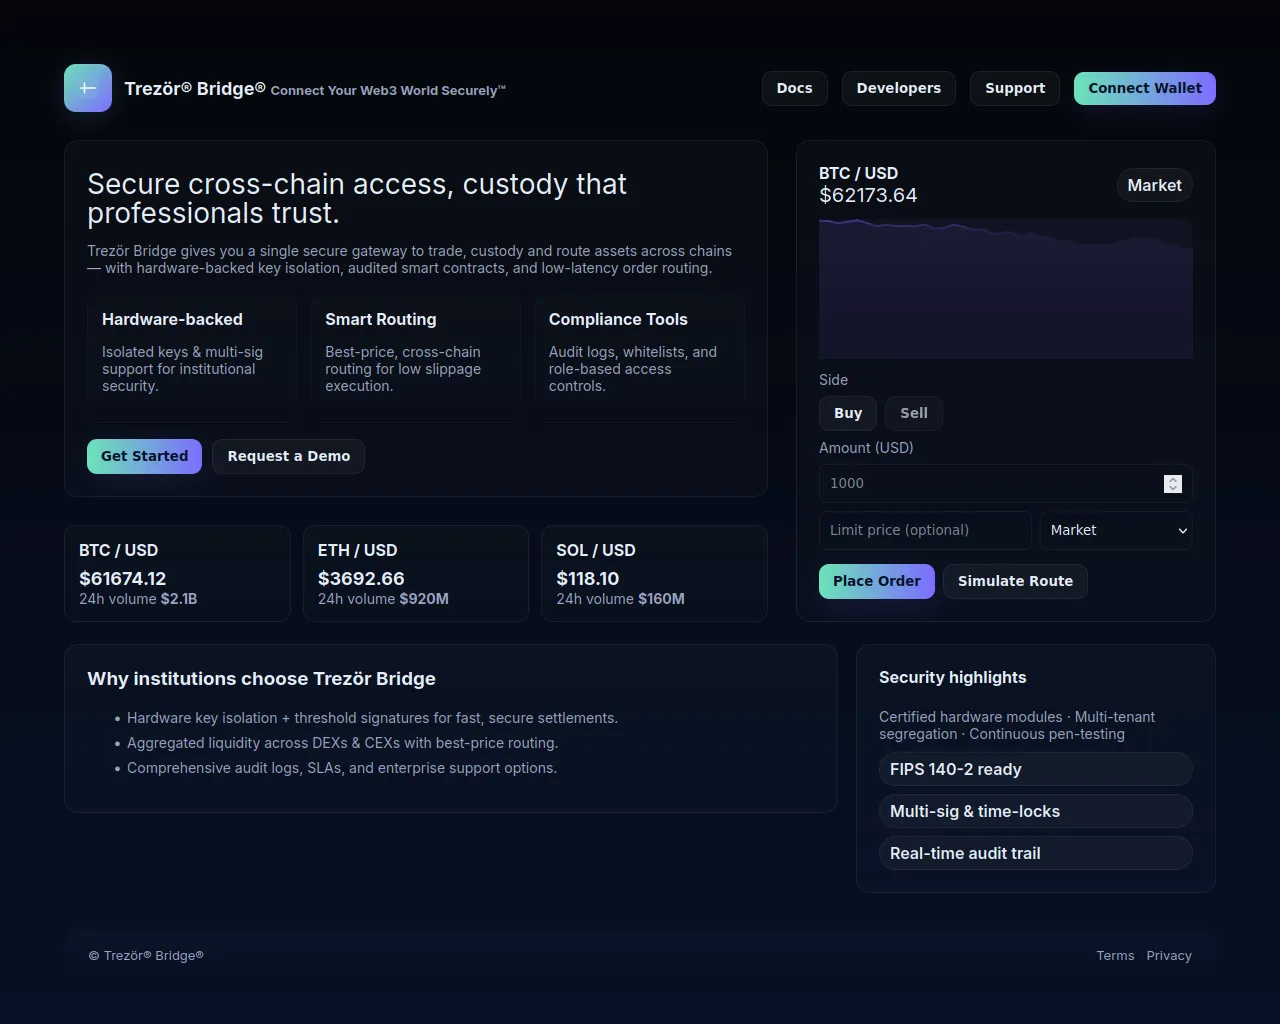Click the 24h volume $160M text
Viewport: 1280px width, 1024px height.
(620, 599)
